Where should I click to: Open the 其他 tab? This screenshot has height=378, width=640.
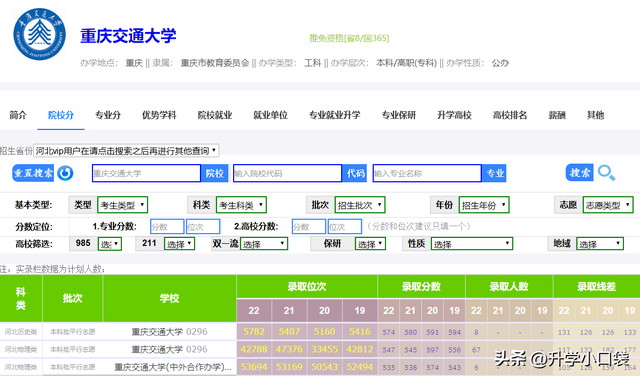(x=595, y=115)
